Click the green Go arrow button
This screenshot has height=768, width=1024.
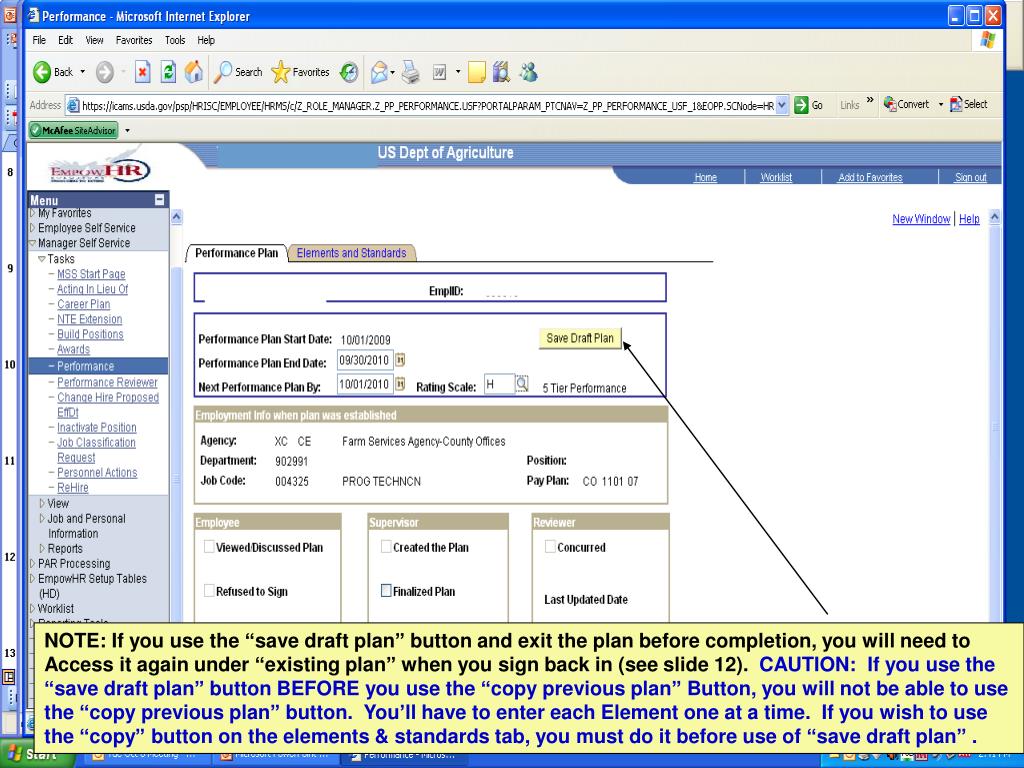click(x=801, y=105)
